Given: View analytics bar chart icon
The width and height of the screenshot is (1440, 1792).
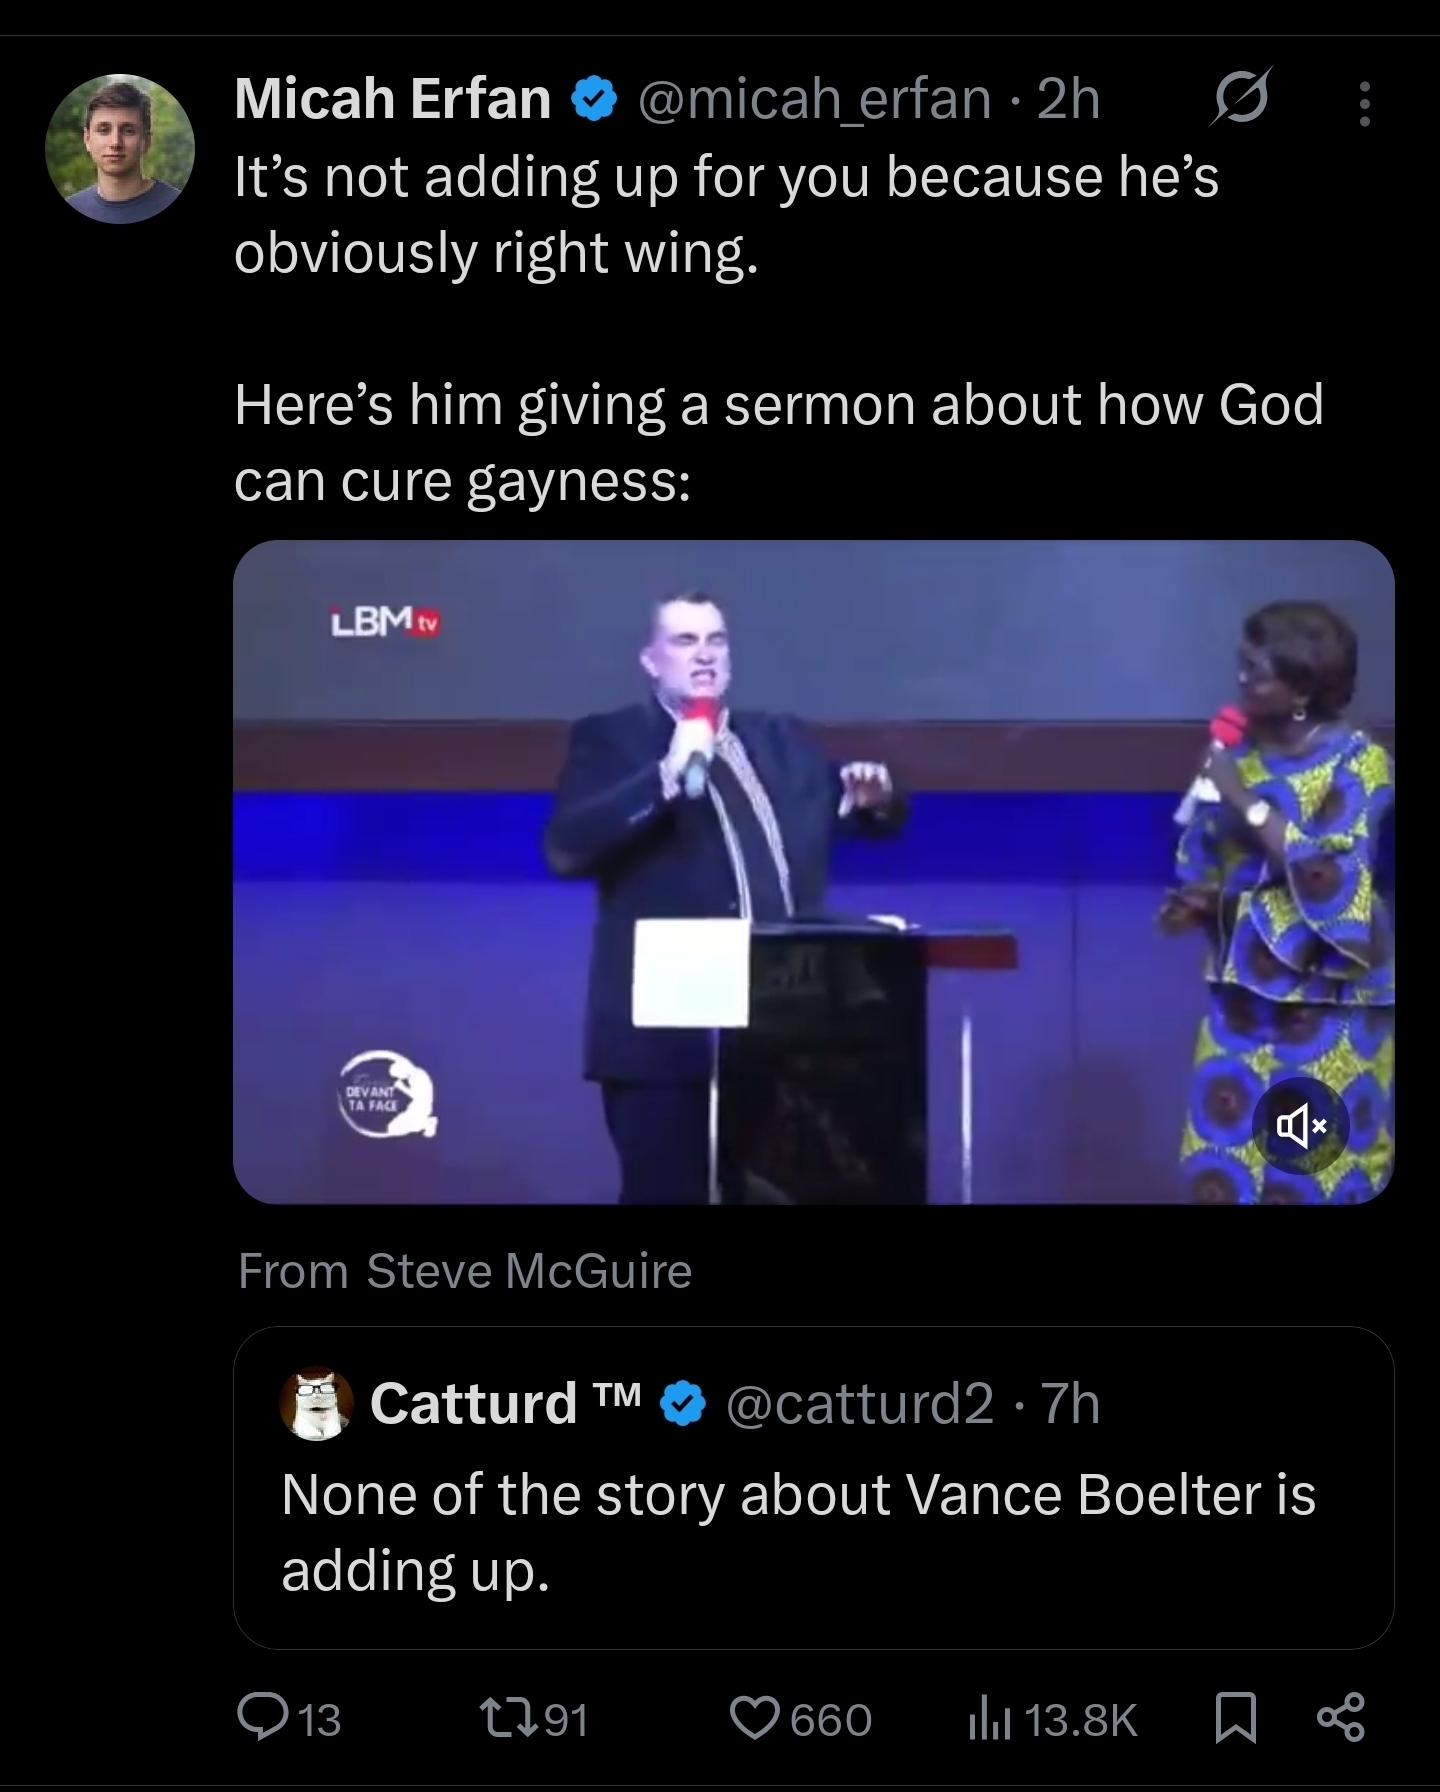Looking at the screenshot, I should [989, 1720].
